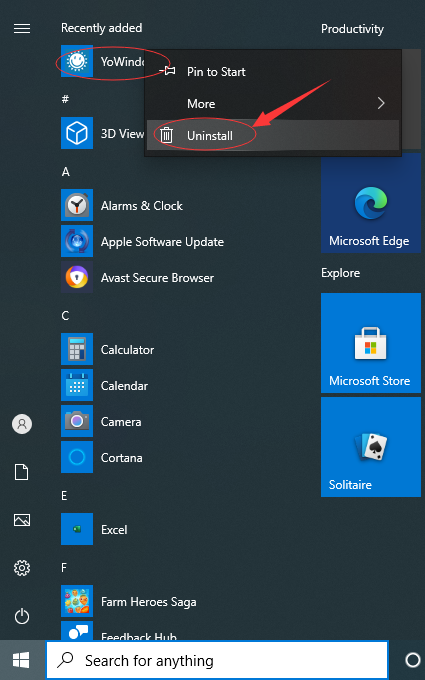Image resolution: width=425 pixels, height=680 pixels.
Task: Open the Excel app icon
Action: (77, 529)
